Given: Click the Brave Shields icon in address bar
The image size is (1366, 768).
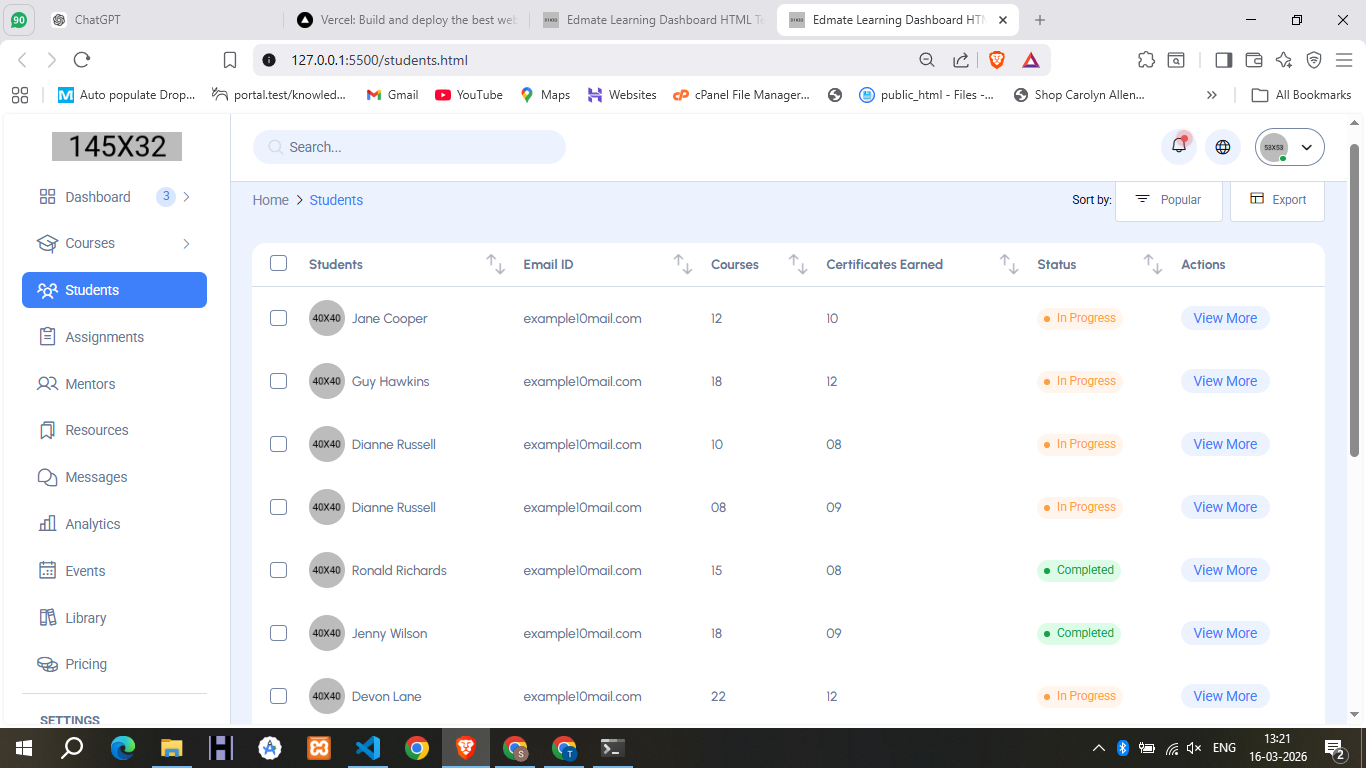Looking at the screenshot, I should coord(996,60).
